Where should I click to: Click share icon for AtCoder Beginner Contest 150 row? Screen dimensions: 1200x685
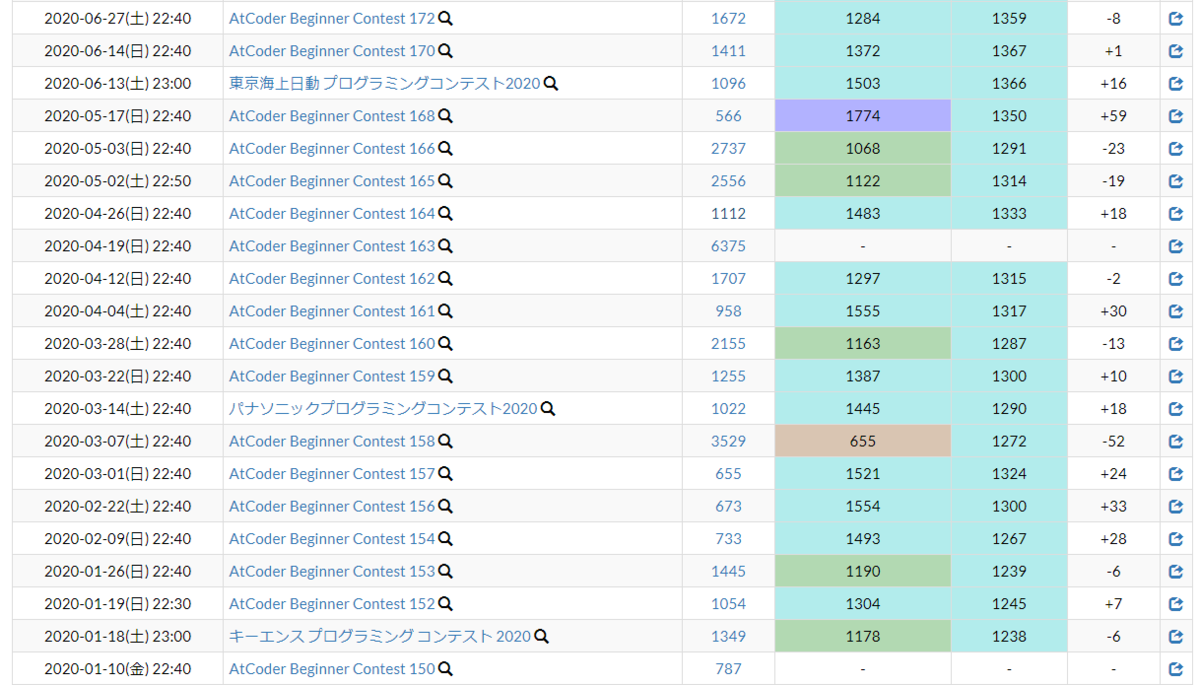1176,668
